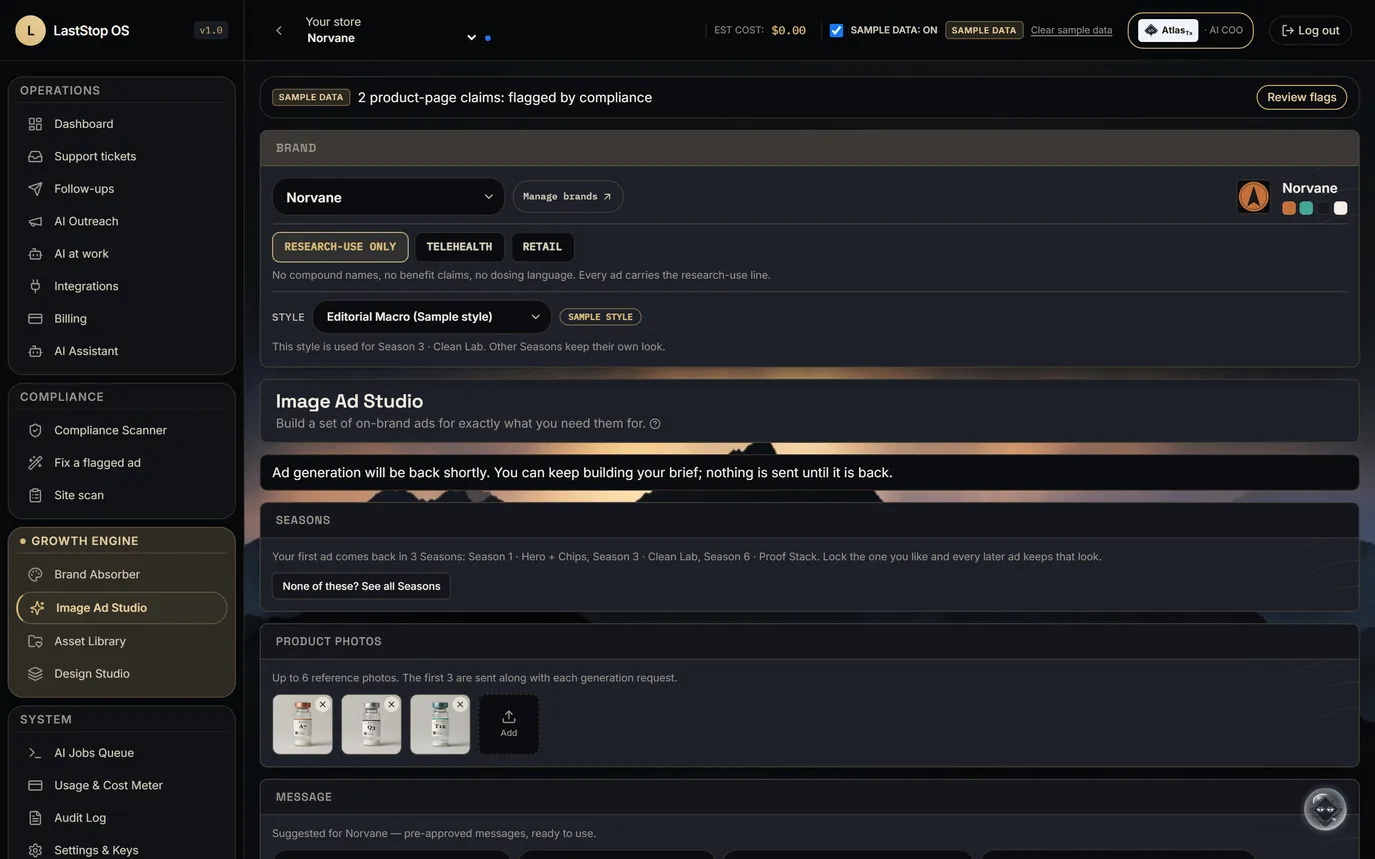Open AI Outreach megaphone icon
The height and width of the screenshot is (859, 1375).
pyautogui.click(x=35, y=221)
